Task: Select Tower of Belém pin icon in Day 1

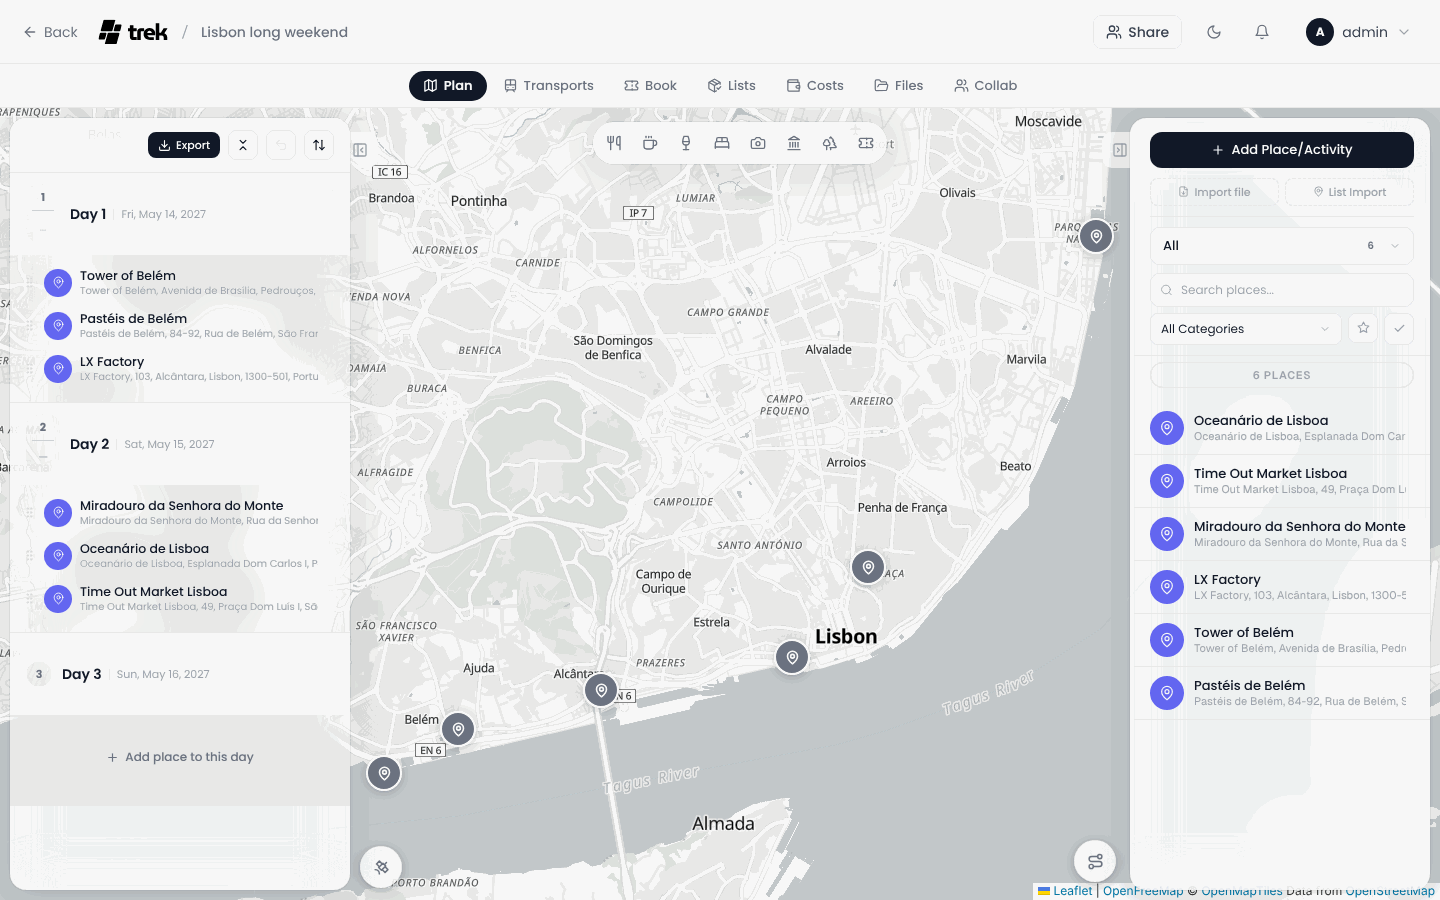Action: click(58, 283)
